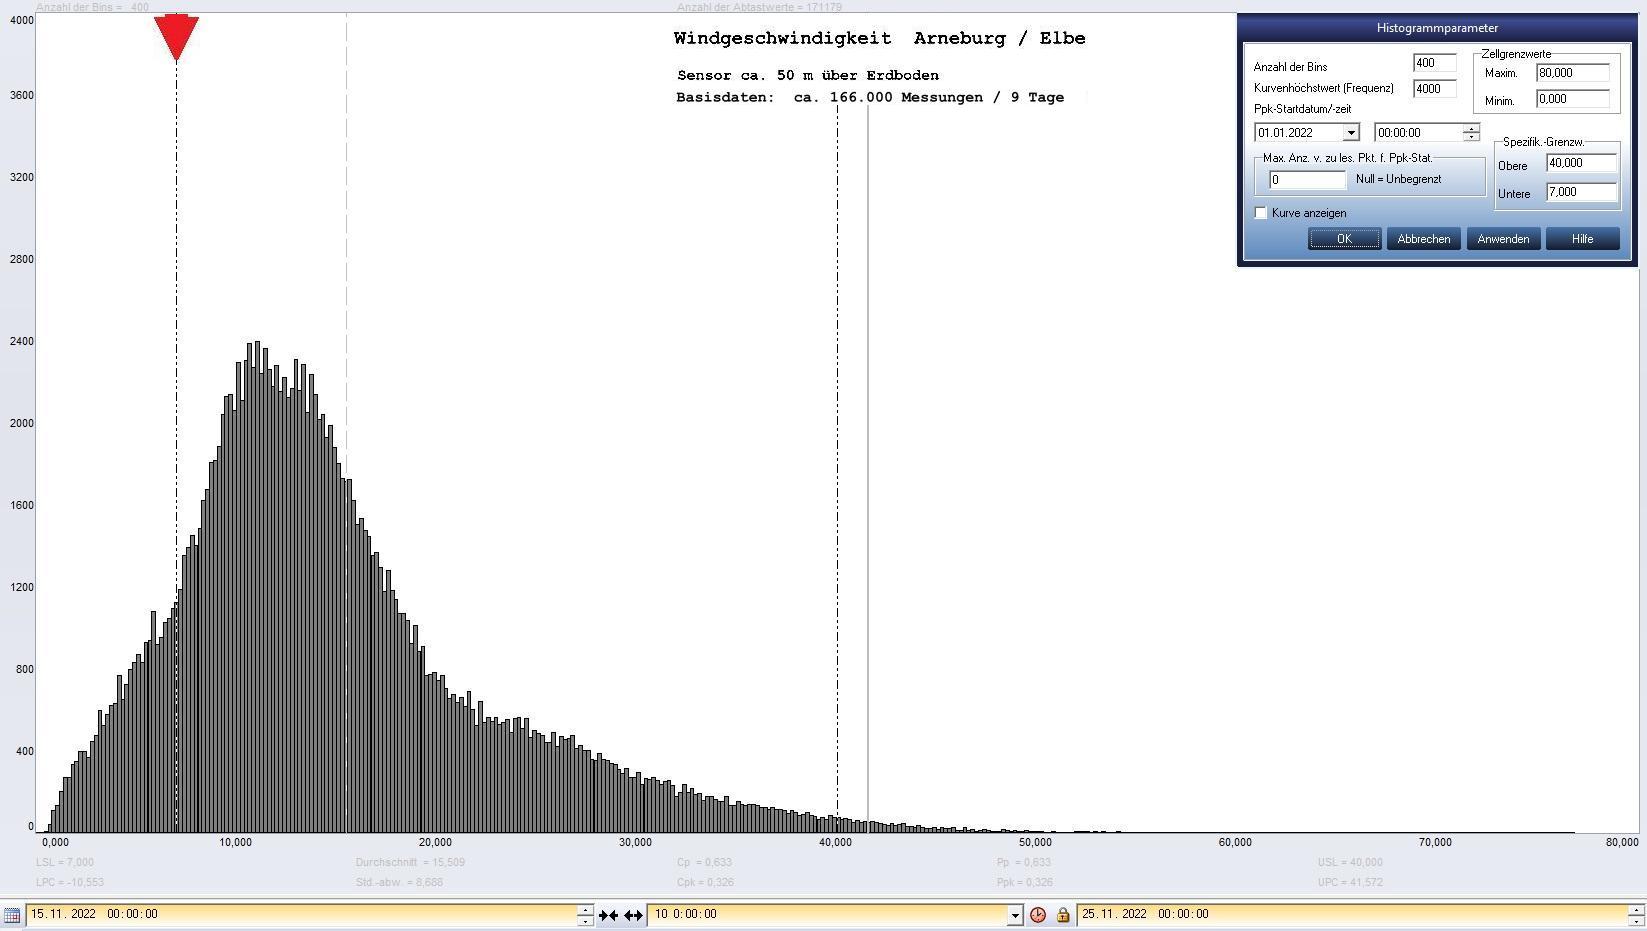The width and height of the screenshot is (1647, 931).
Task: Click the Ppk start time spinner arrows
Action: pos(1470,132)
